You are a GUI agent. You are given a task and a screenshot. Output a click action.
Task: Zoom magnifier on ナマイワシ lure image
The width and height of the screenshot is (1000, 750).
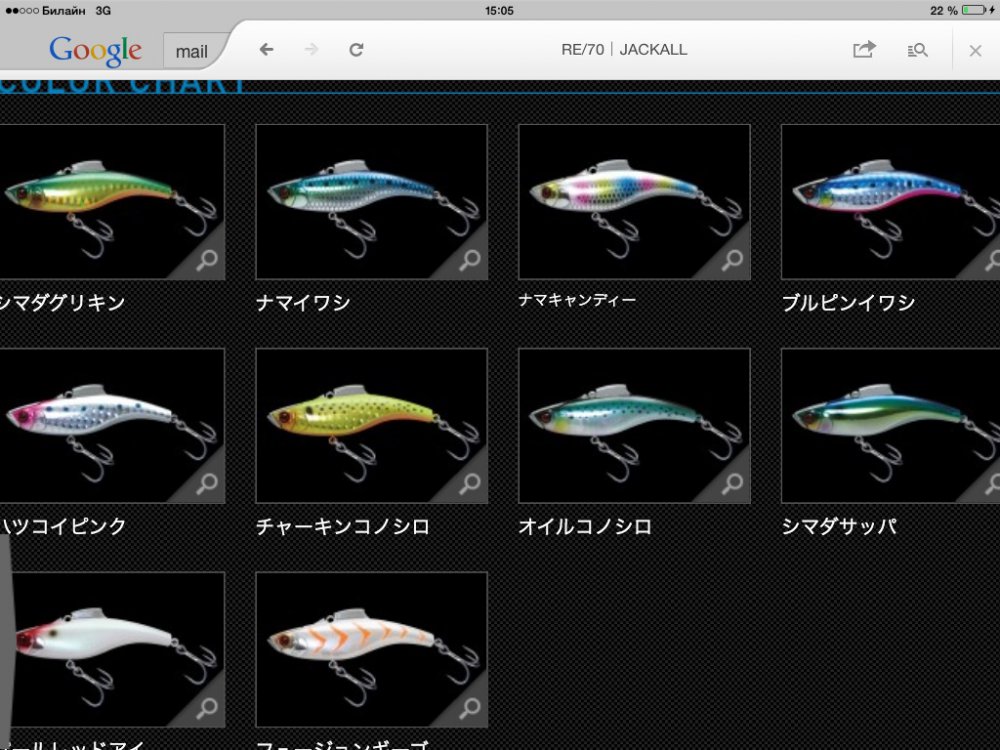coord(468,261)
